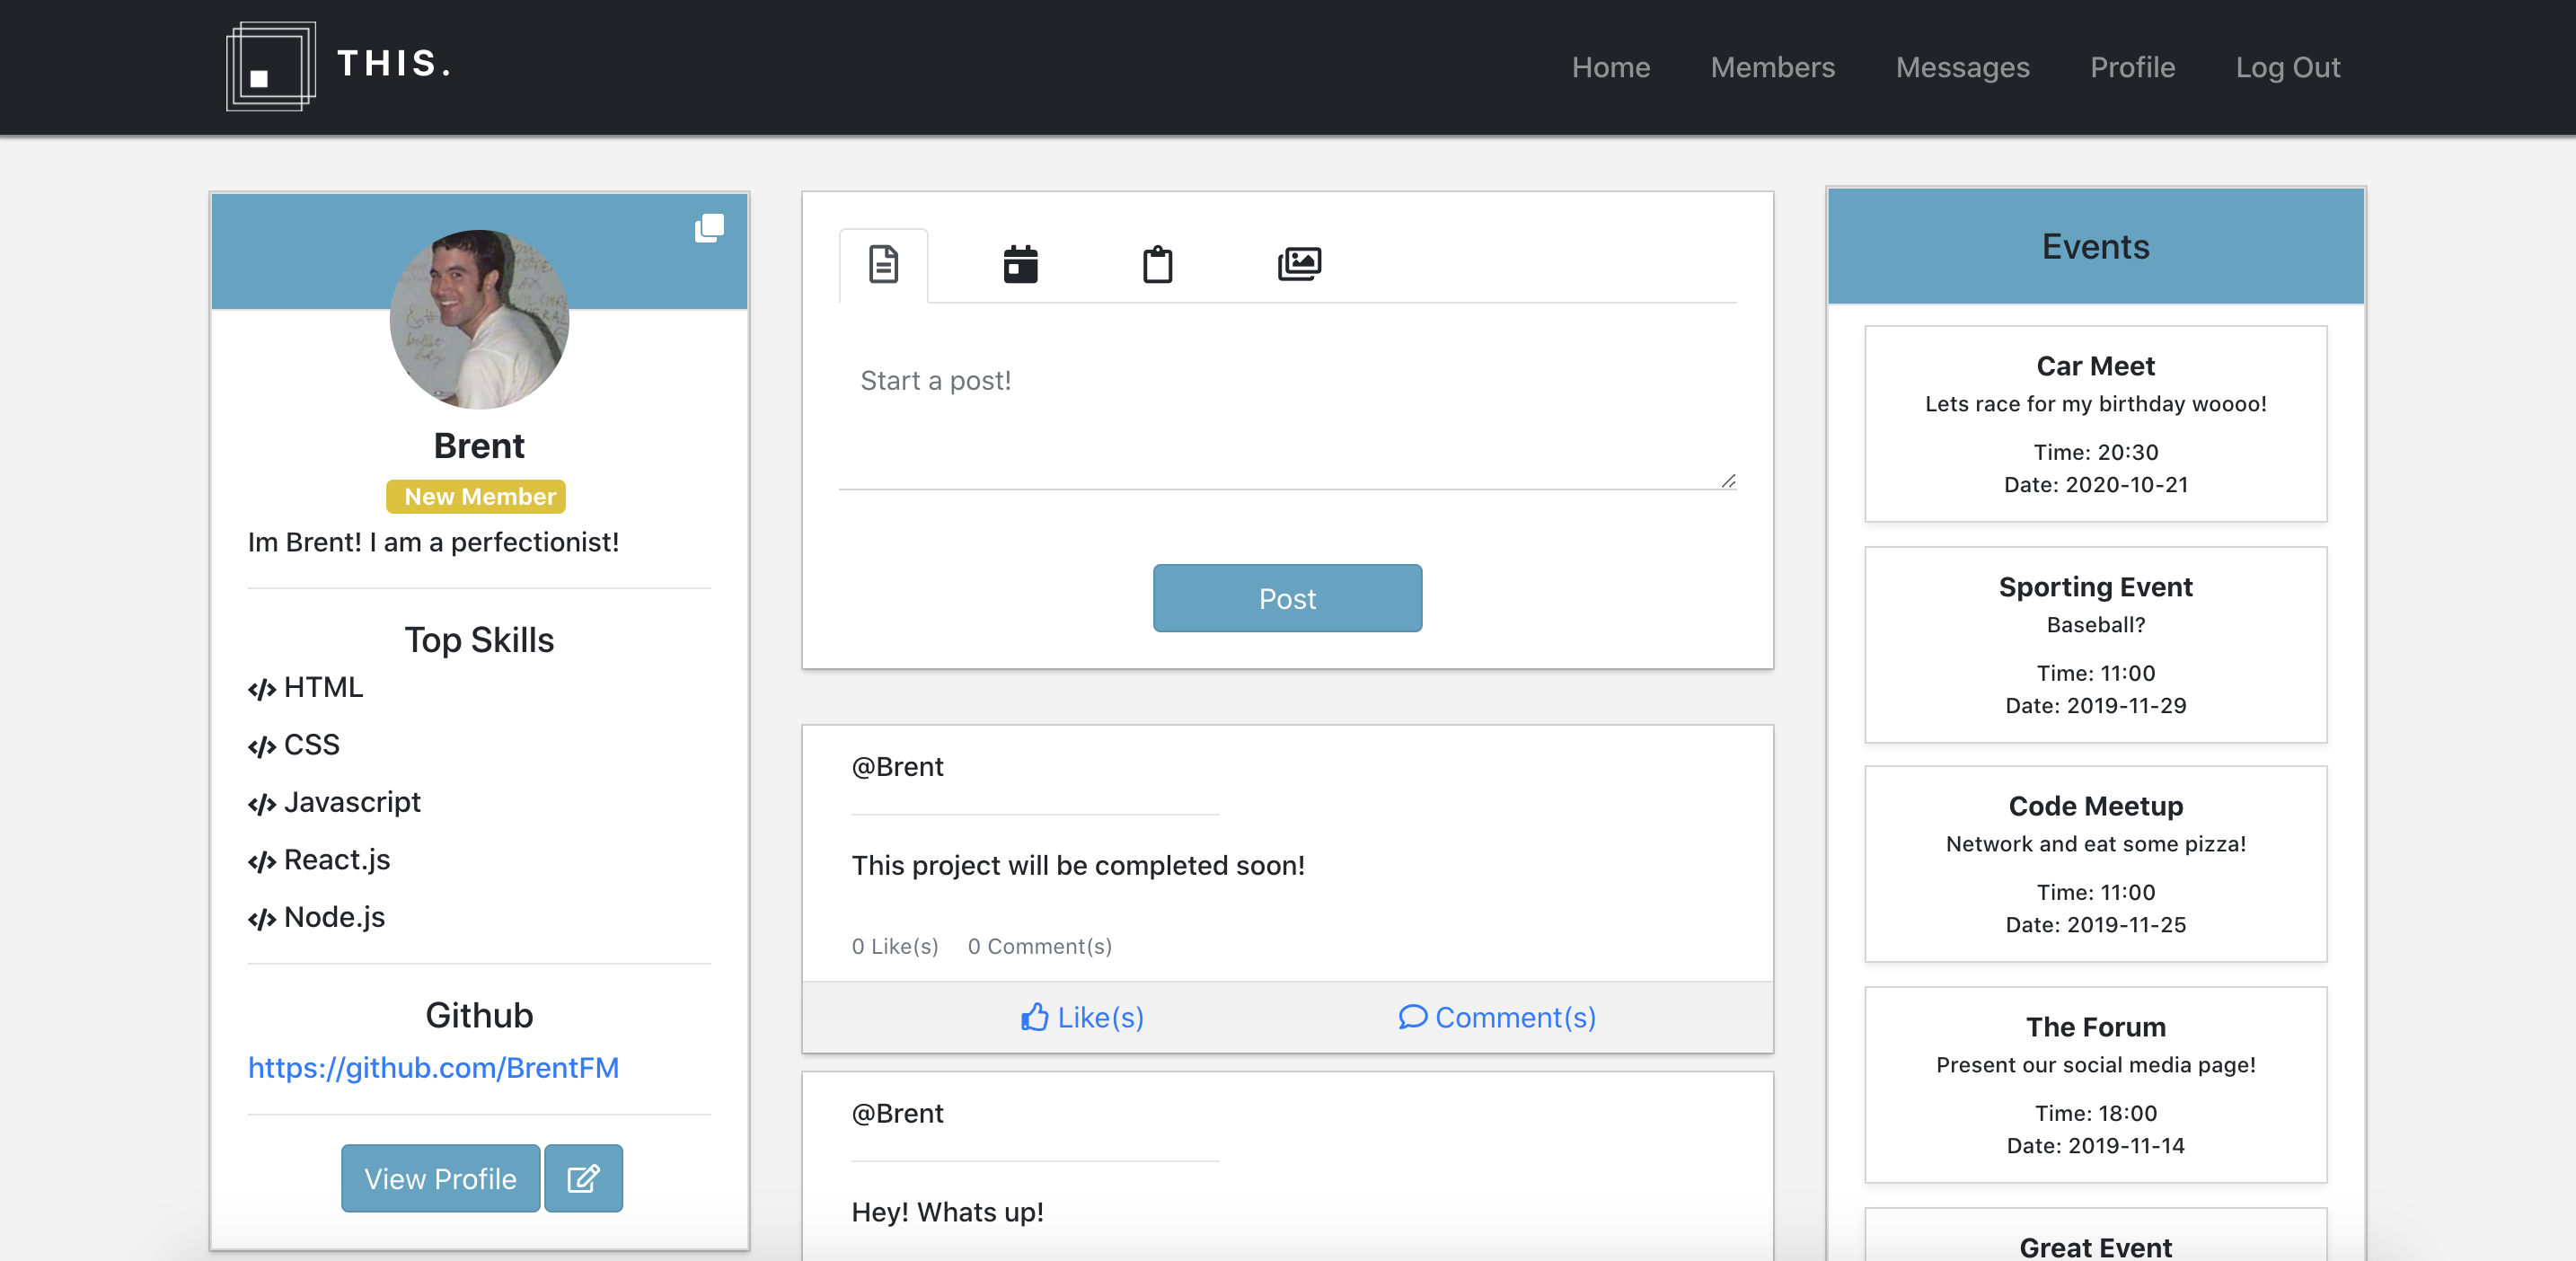Focus the Start a post text area

click(x=1287, y=413)
